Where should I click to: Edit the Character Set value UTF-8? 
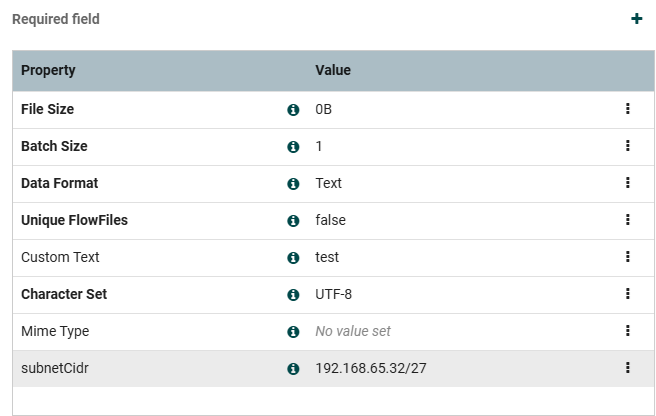pyautogui.click(x=333, y=294)
